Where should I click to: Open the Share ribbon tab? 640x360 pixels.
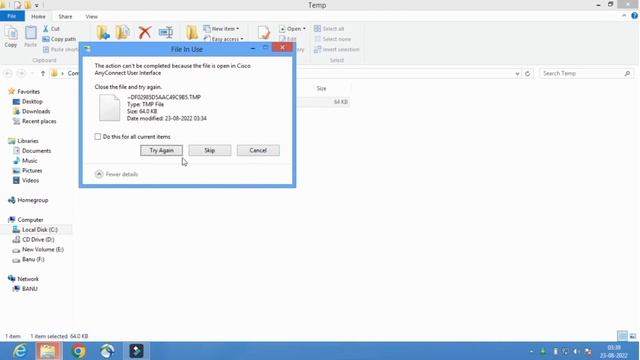pyautogui.click(x=65, y=16)
